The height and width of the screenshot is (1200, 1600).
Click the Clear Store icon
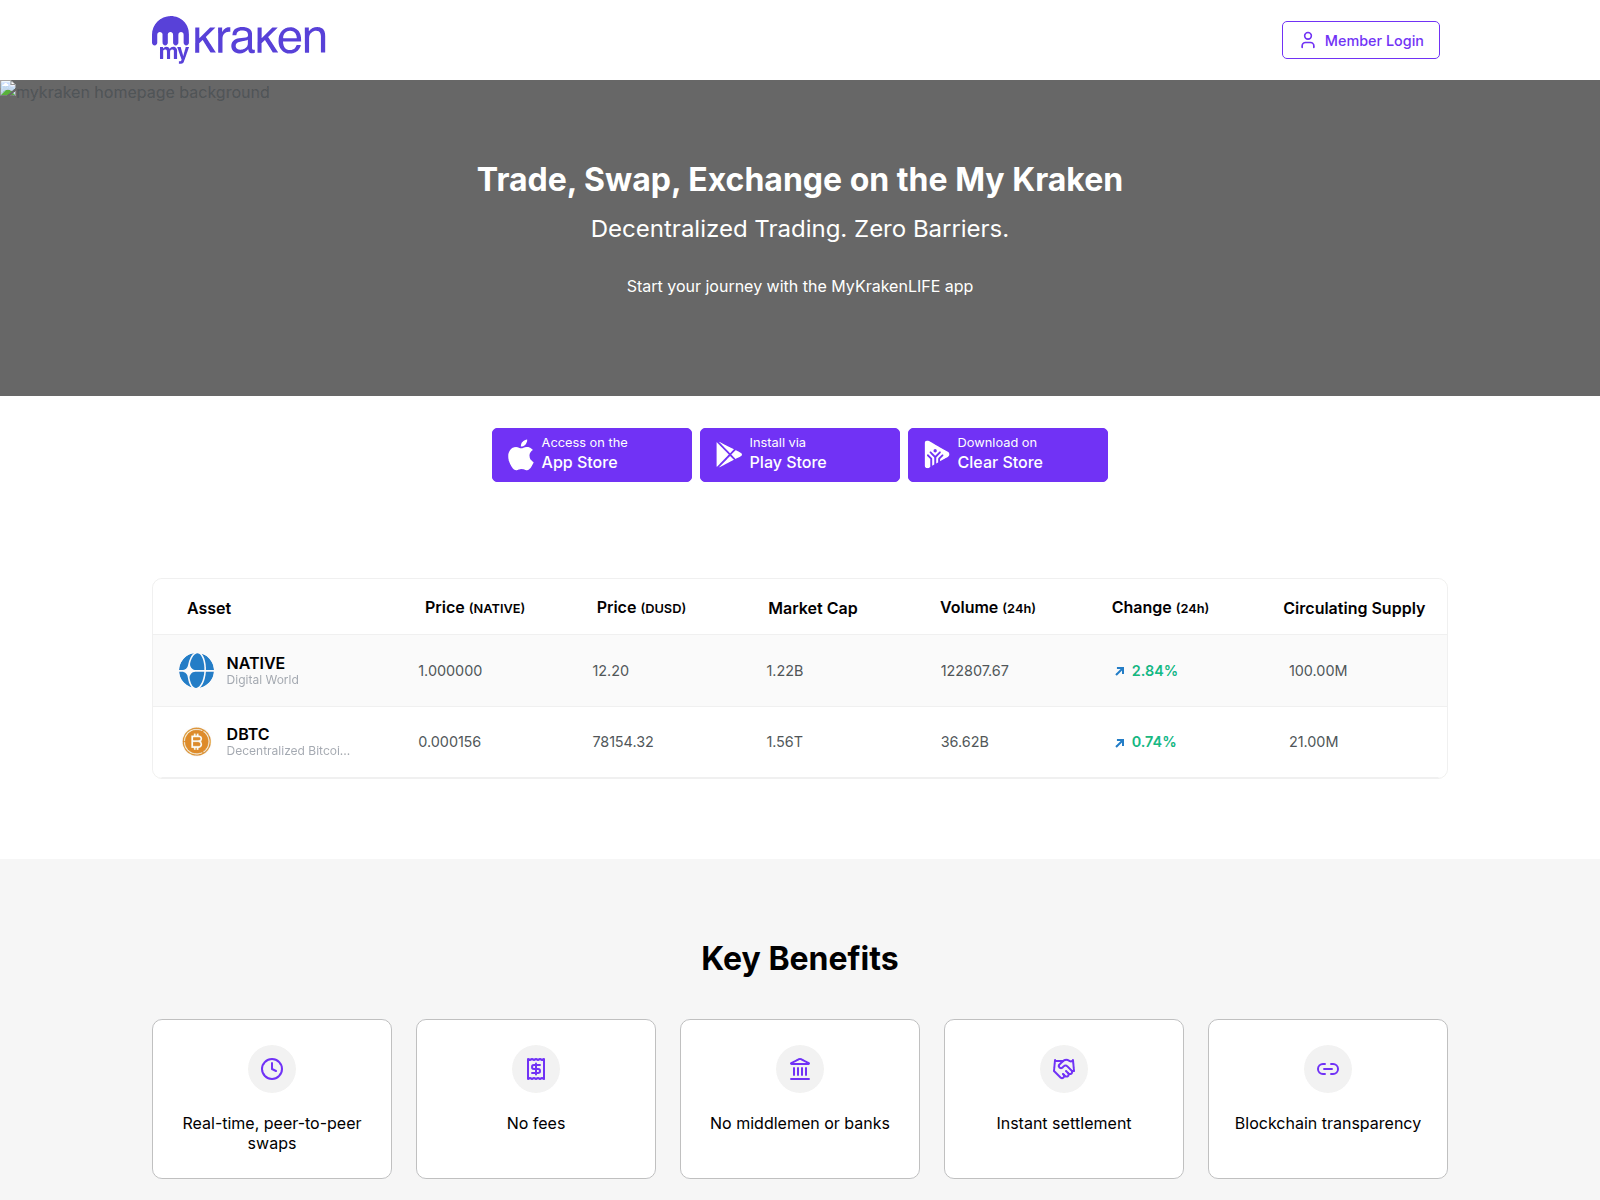click(936, 455)
